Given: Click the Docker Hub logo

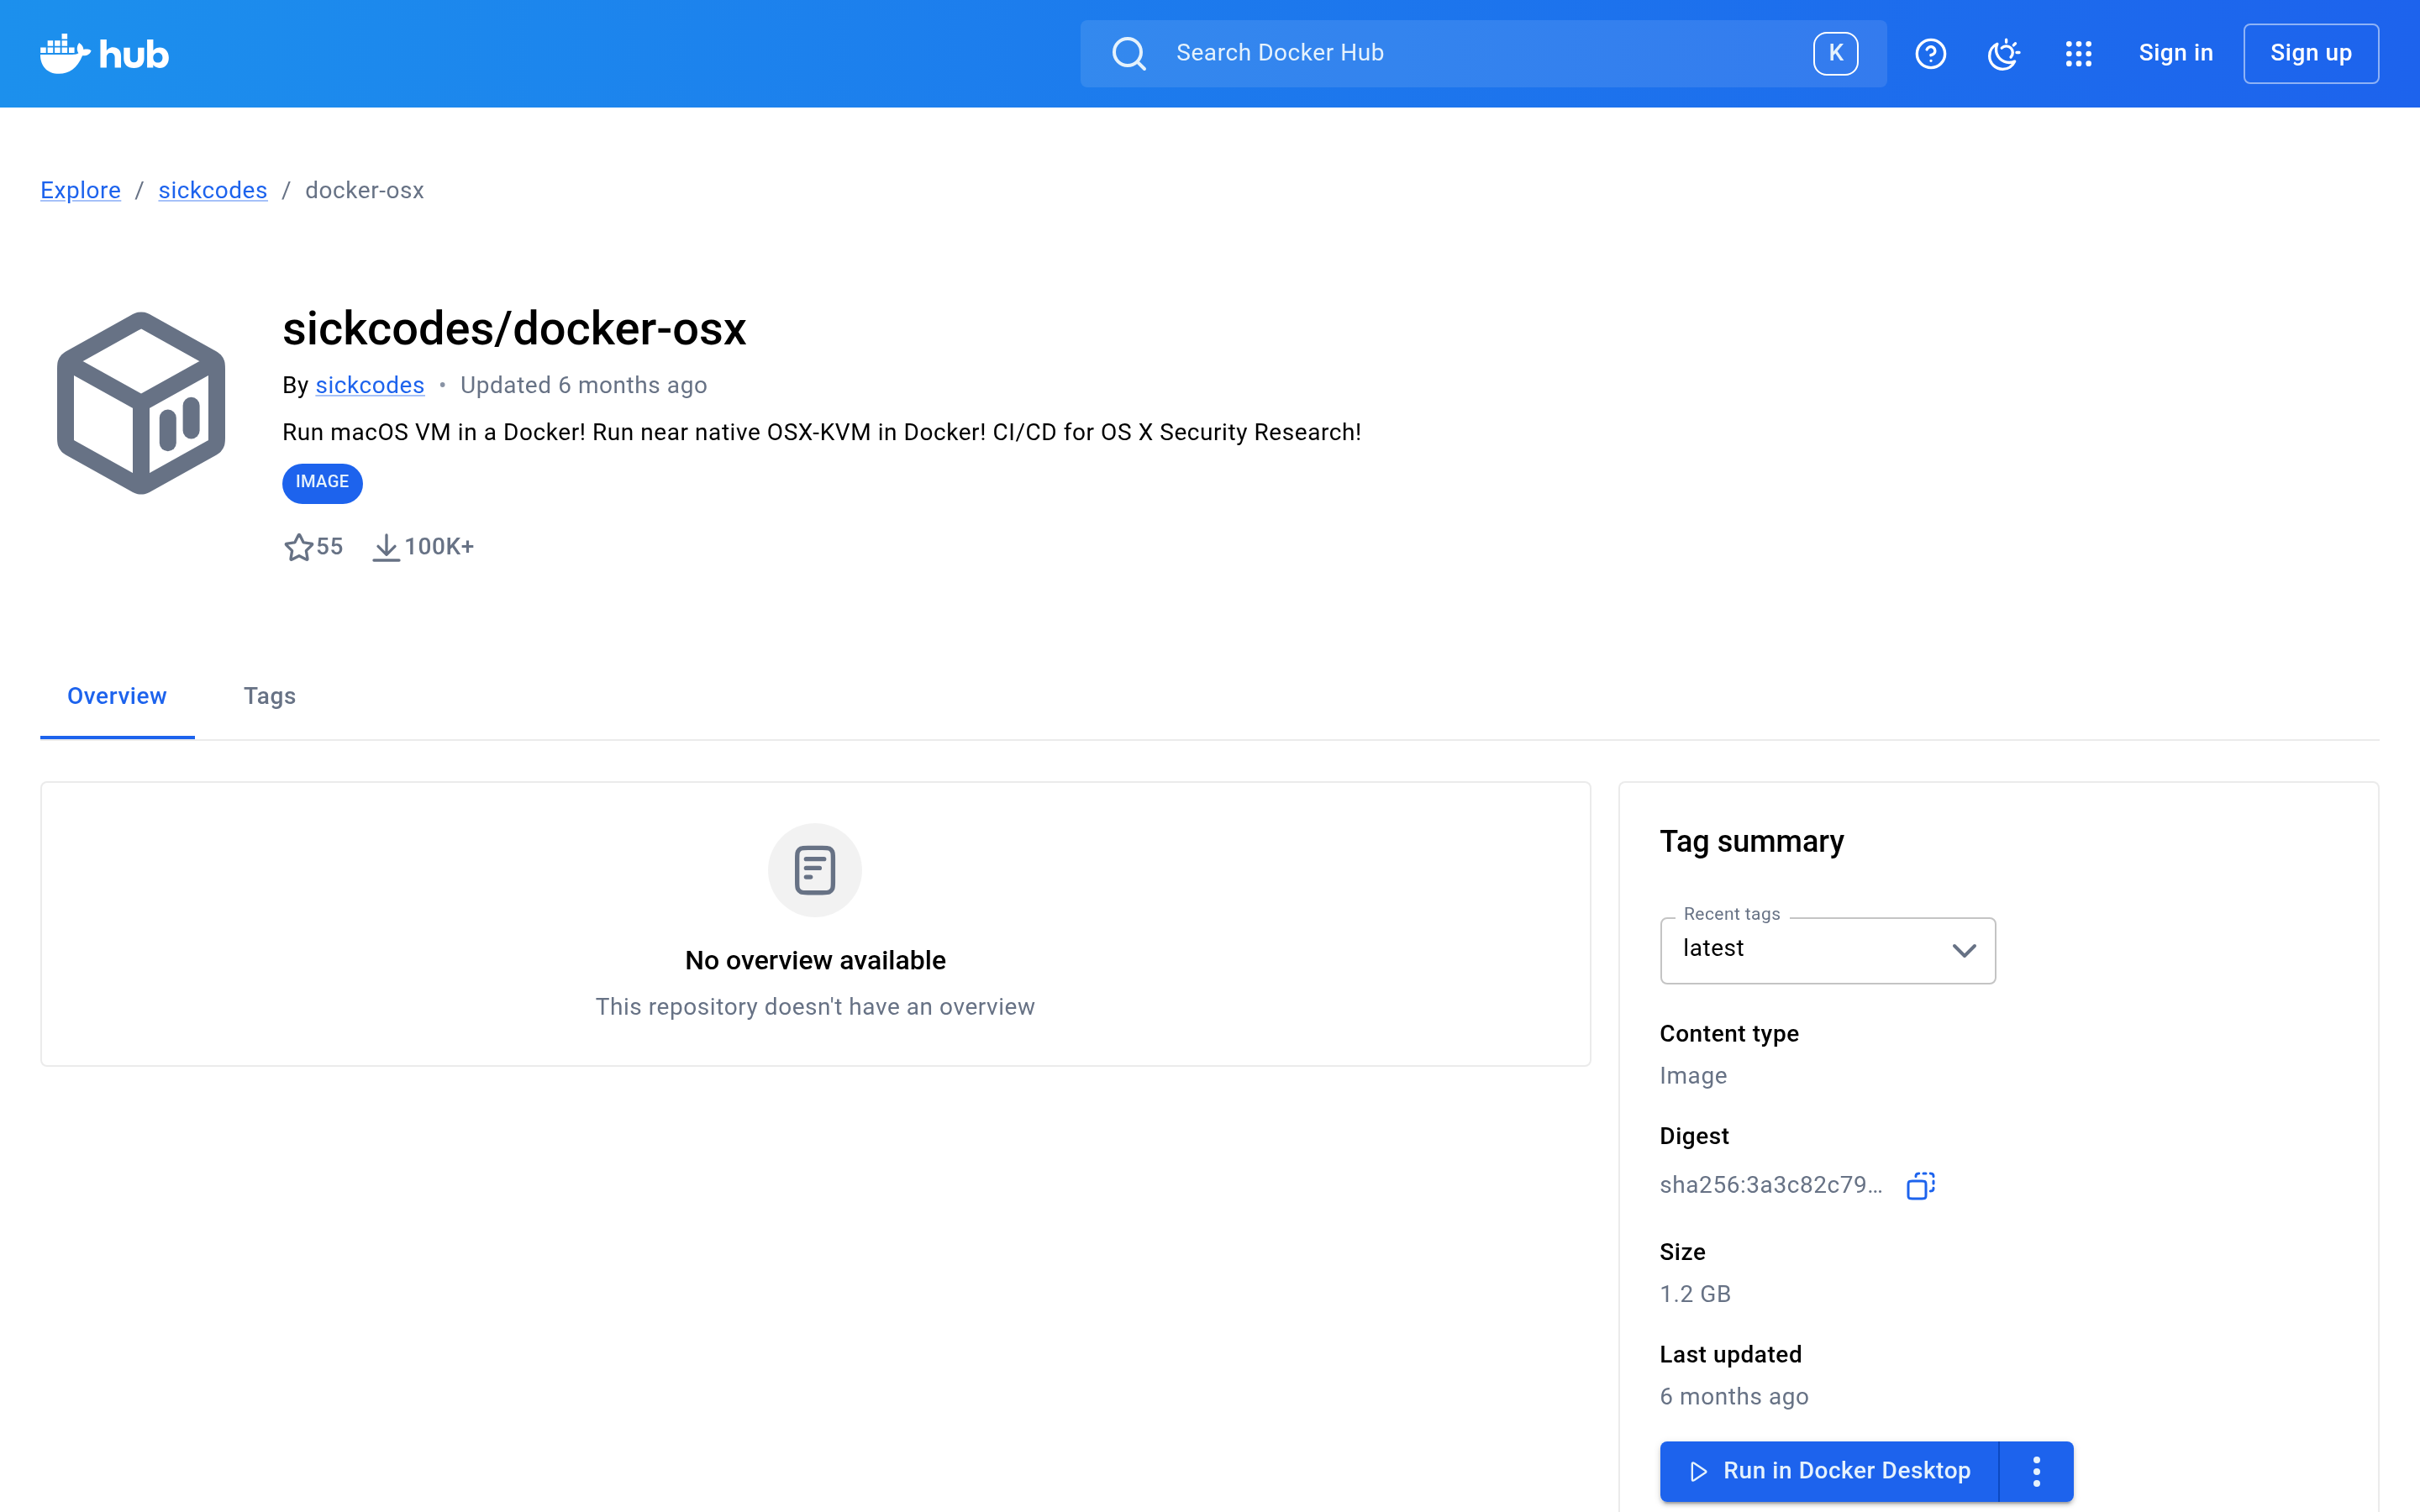Looking at the screenshot, I should click(x=104, y=54).
